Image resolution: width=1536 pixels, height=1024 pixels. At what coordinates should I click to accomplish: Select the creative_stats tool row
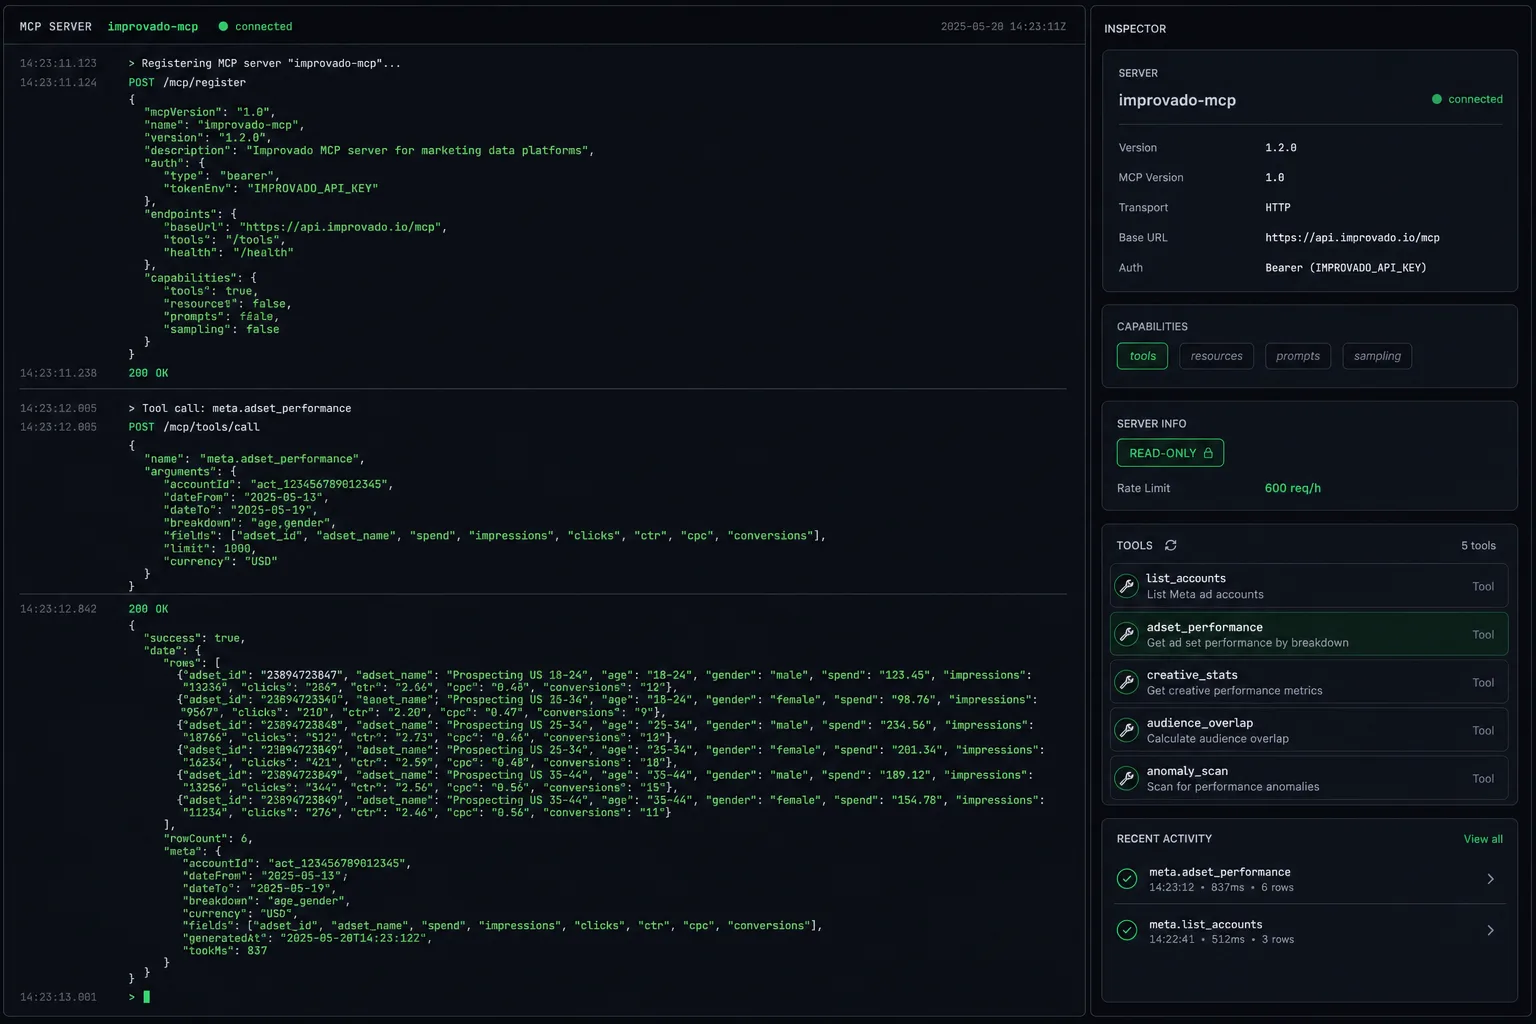pos(1309,682)
